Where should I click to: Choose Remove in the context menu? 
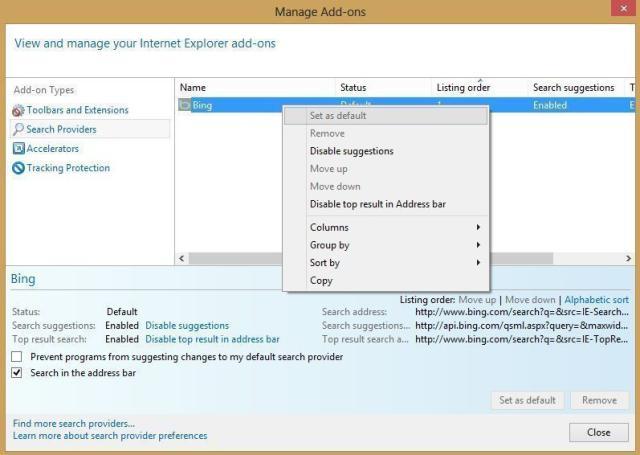click(386, 133)
